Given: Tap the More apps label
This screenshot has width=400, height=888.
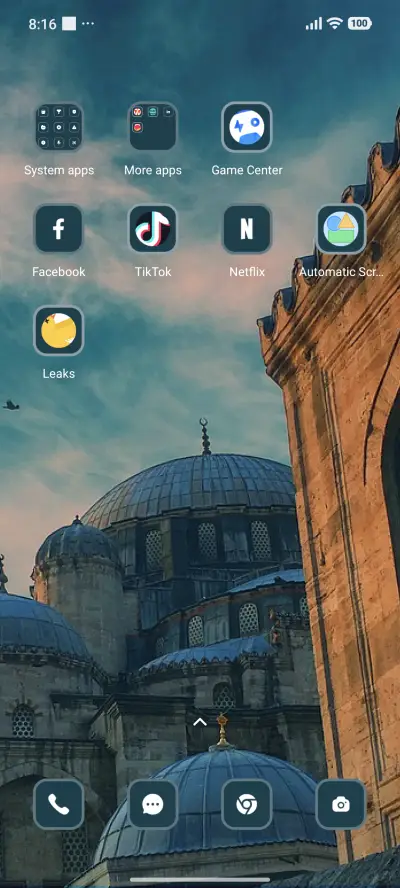Looking at the screenshot, I should click(x=153, y=170).
